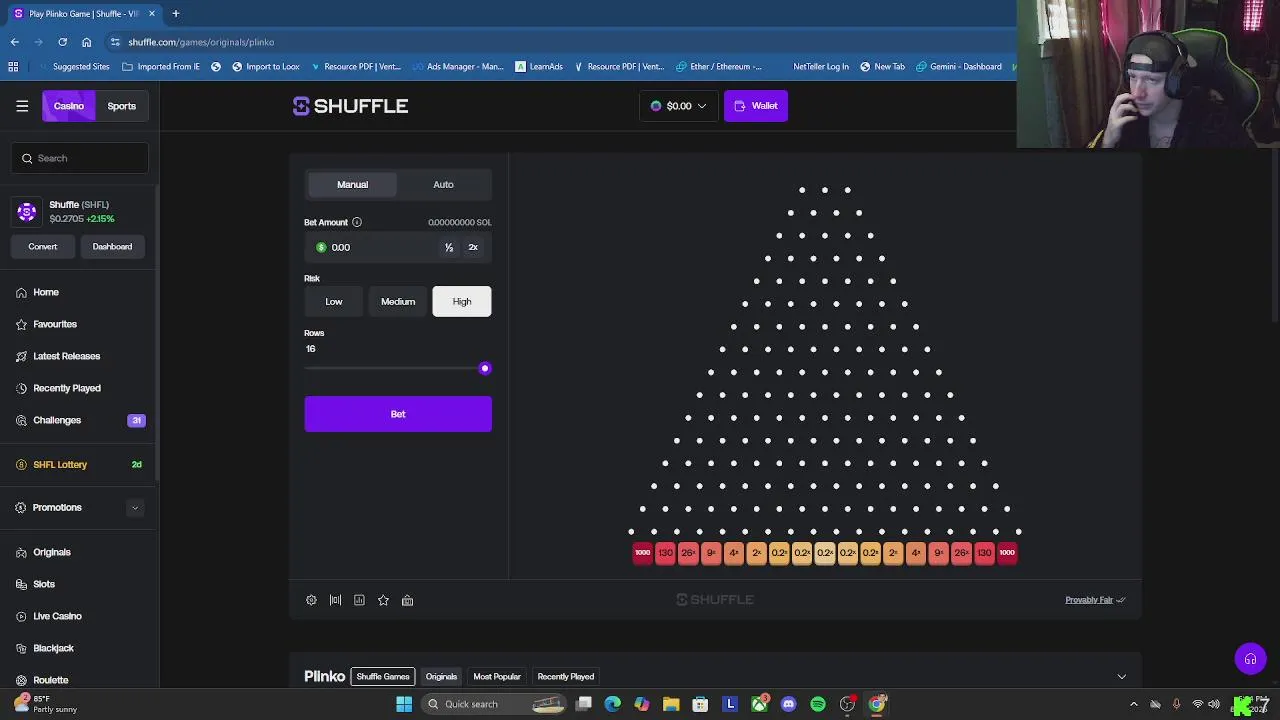Expand the Promotions sidebar section
Viewport: 1280px width, 720px height.
pyautogui.click(x=135, y=508)
